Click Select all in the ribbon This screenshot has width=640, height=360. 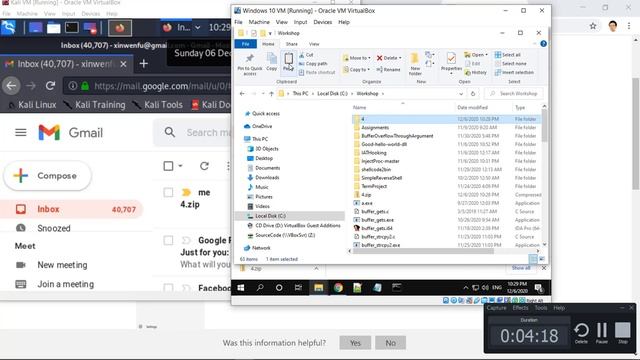(x=507, y=55)
